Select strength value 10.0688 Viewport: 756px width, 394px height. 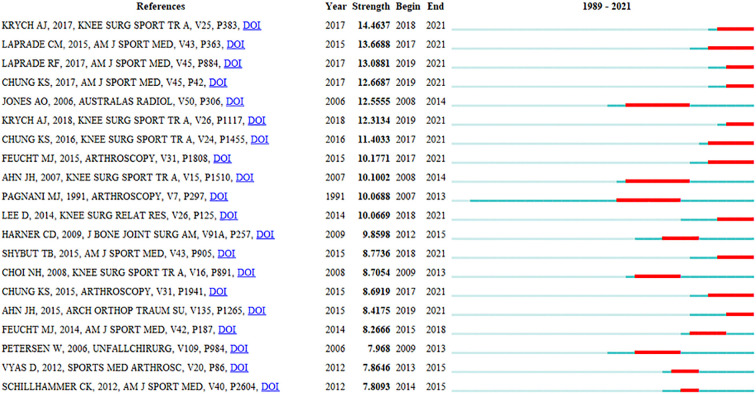(374, 197)
